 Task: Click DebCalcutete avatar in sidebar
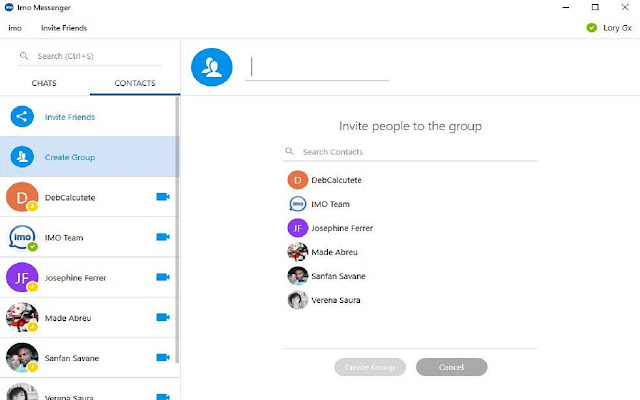pyautogui.click(x=22, y=197)
